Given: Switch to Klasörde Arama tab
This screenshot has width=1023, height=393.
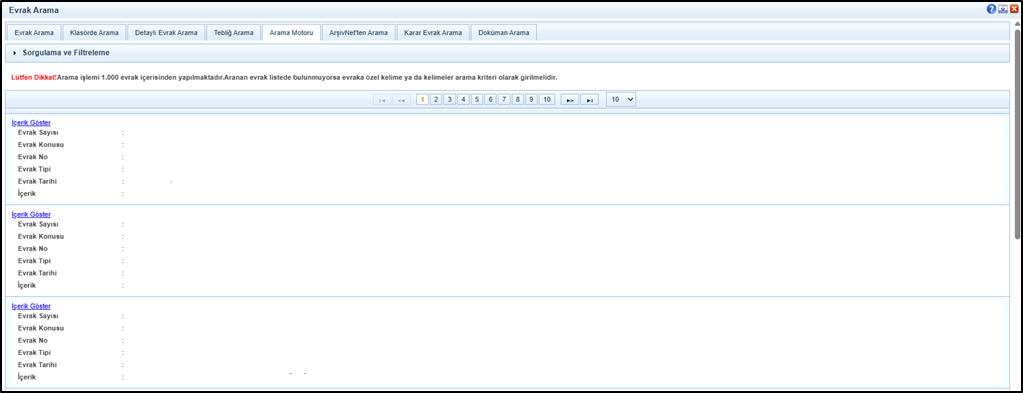Looking at the screenshot, I should [x=94, y=33].
